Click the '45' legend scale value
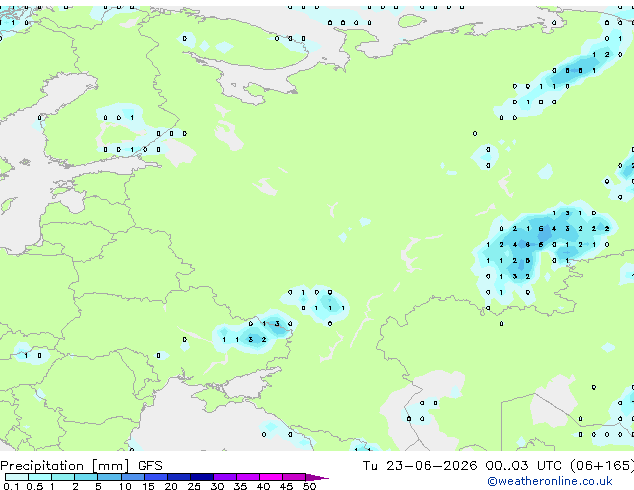This screenshot has height=490, width=634. click(286, 486)
